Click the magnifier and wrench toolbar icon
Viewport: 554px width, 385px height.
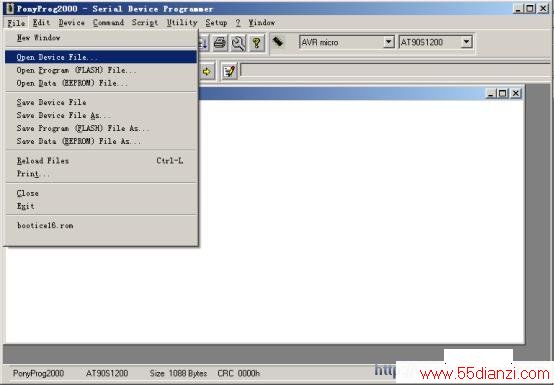point(238,43)
